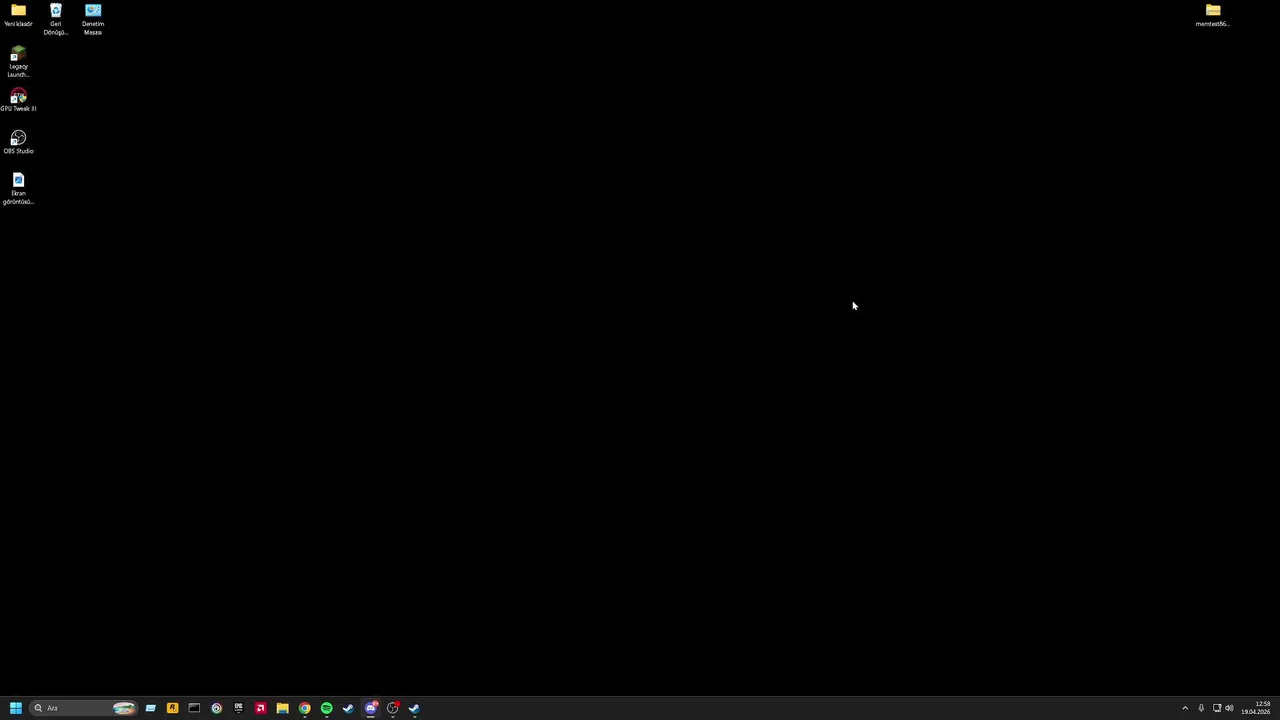Screen dimensions: 1280x720
Task: Open the volume speaker icon in the tray
Action: [x=1229, y=708]
